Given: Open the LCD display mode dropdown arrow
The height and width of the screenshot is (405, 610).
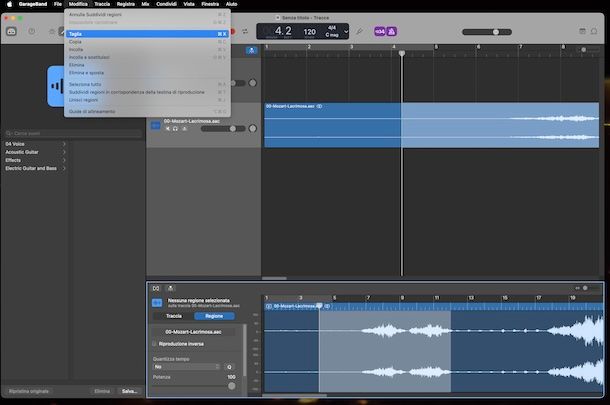Looking at the screenshot, I should pos(345,32).
